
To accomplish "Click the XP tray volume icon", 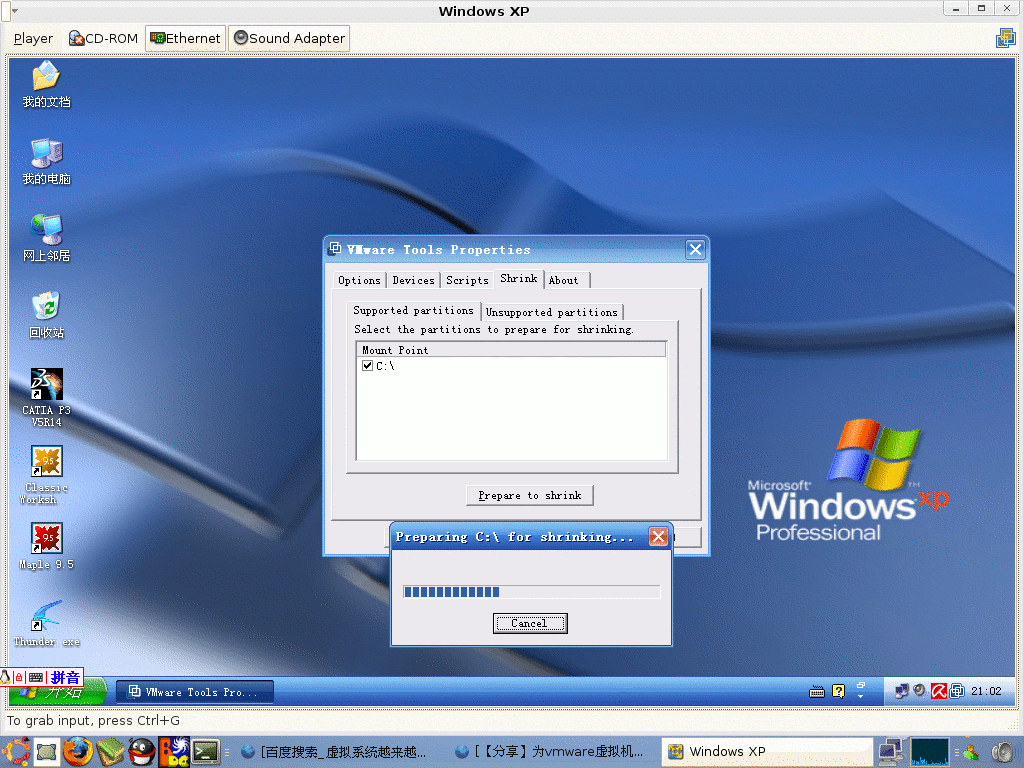I will tap(920, 690).
